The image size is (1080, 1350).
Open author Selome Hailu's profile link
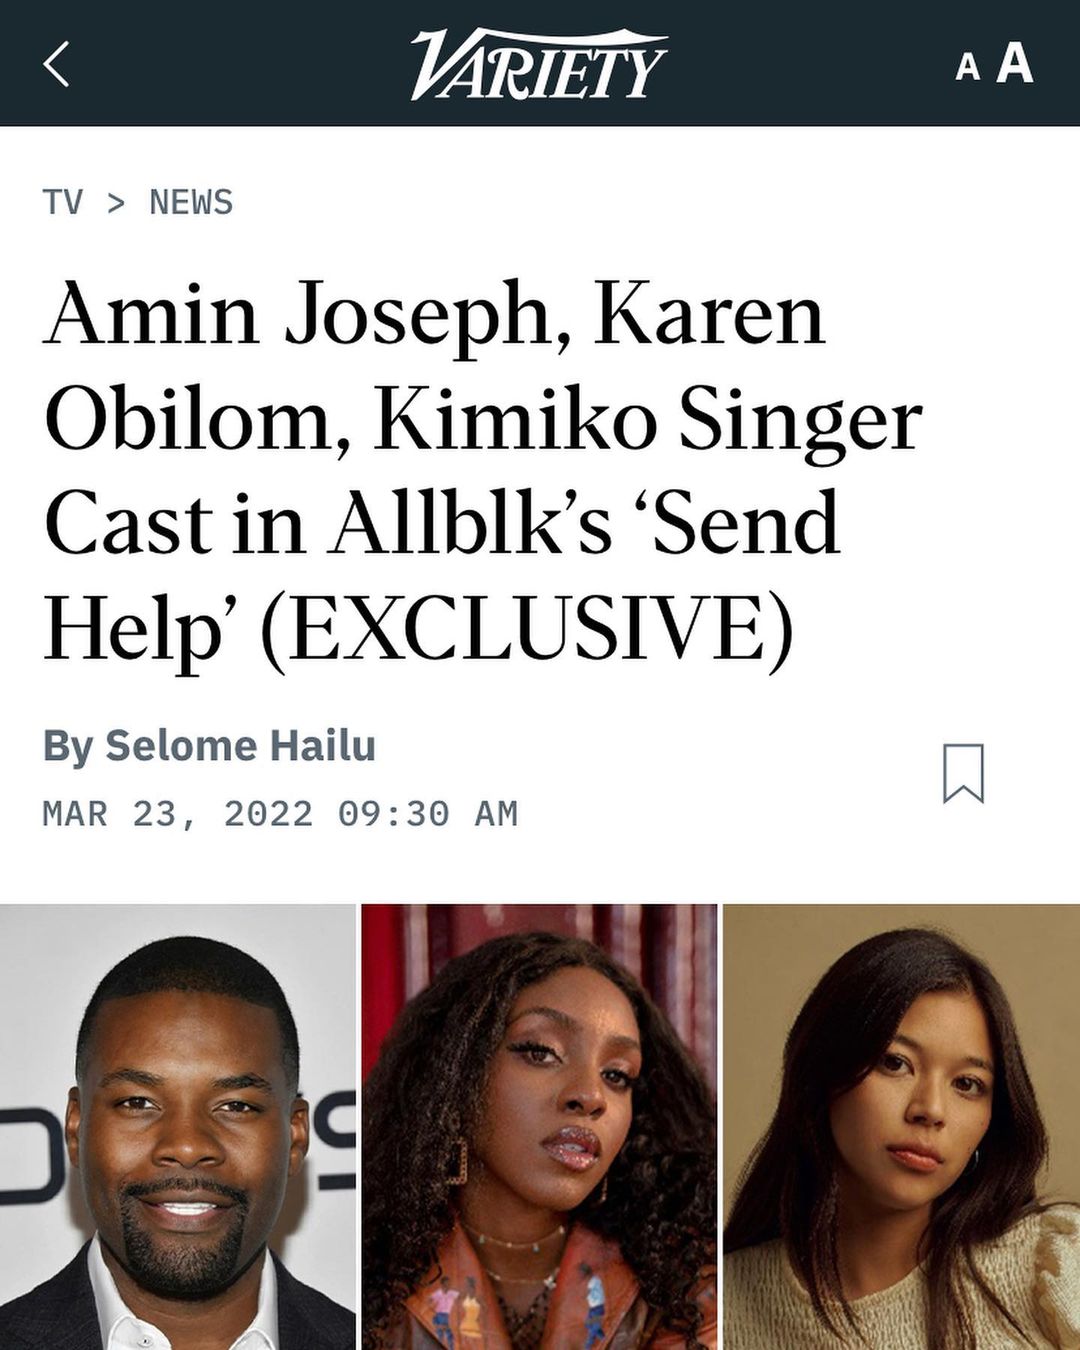point(240,746)
